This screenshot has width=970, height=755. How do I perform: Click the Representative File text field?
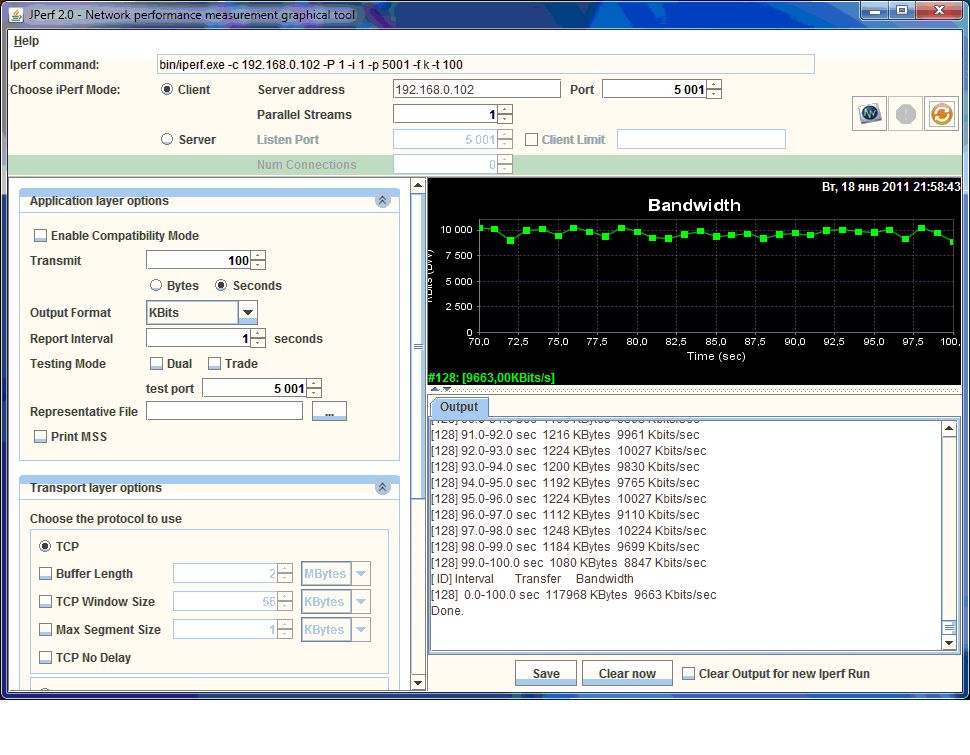[225, 411]
